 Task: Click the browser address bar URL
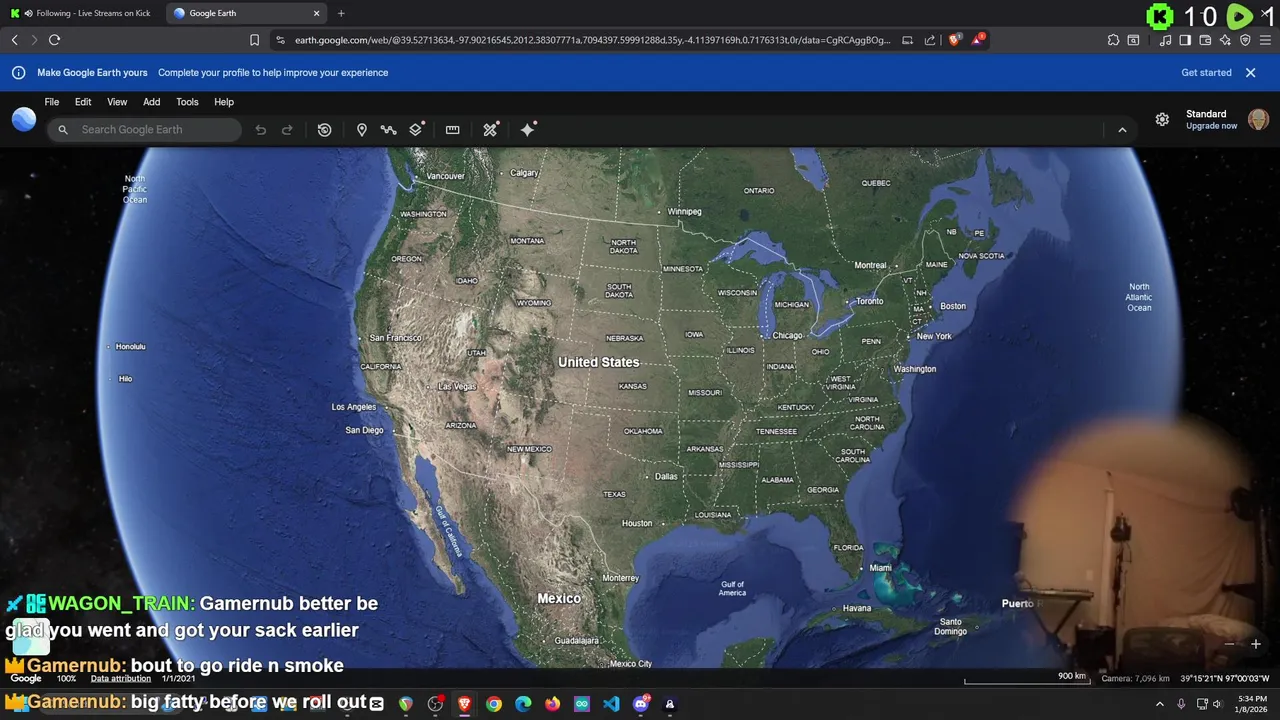[592, 40]
